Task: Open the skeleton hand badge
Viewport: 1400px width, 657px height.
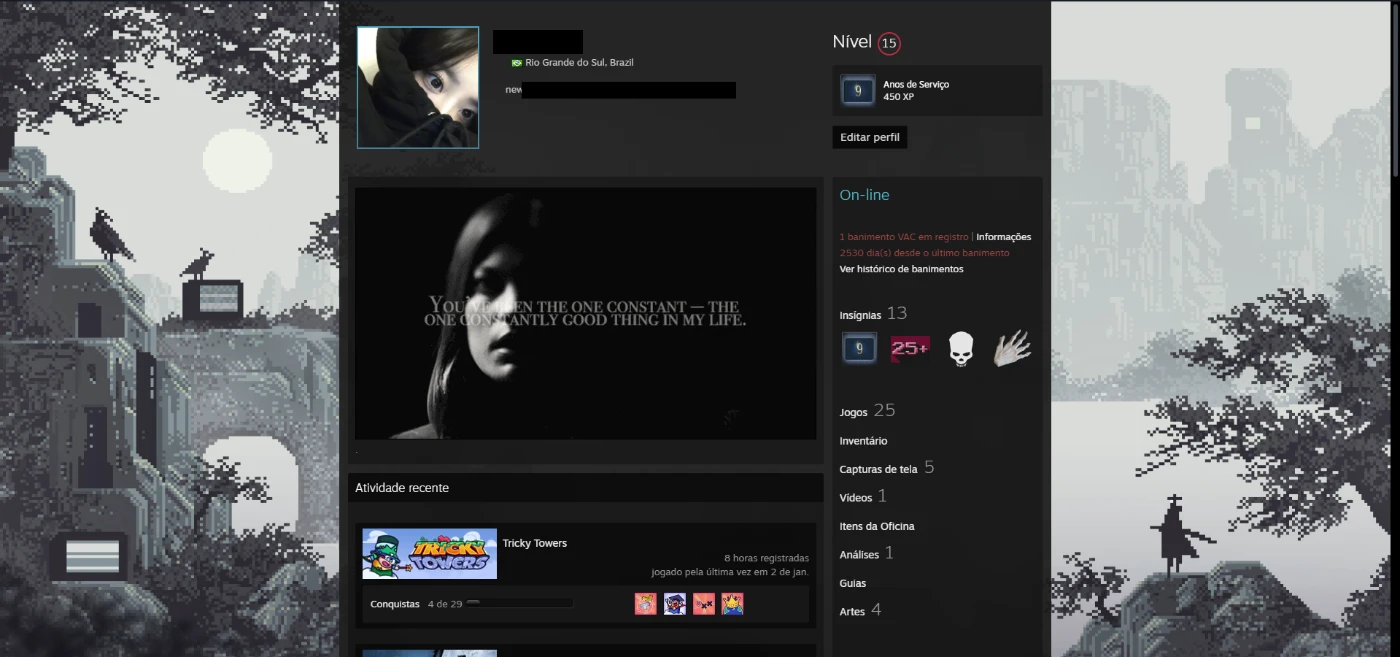Action: [x=1011, y=348]
